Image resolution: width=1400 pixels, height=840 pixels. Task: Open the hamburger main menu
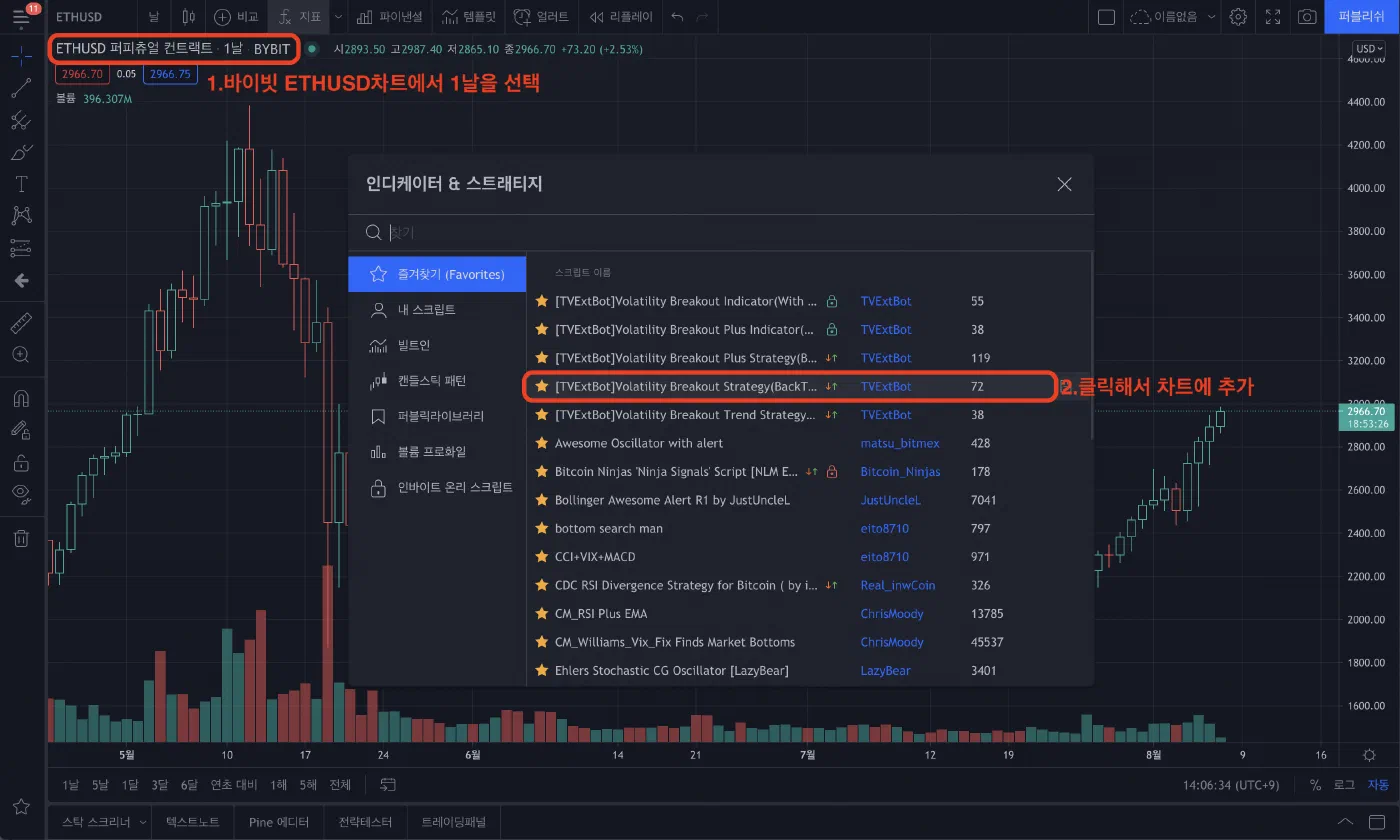pos(21,17)
